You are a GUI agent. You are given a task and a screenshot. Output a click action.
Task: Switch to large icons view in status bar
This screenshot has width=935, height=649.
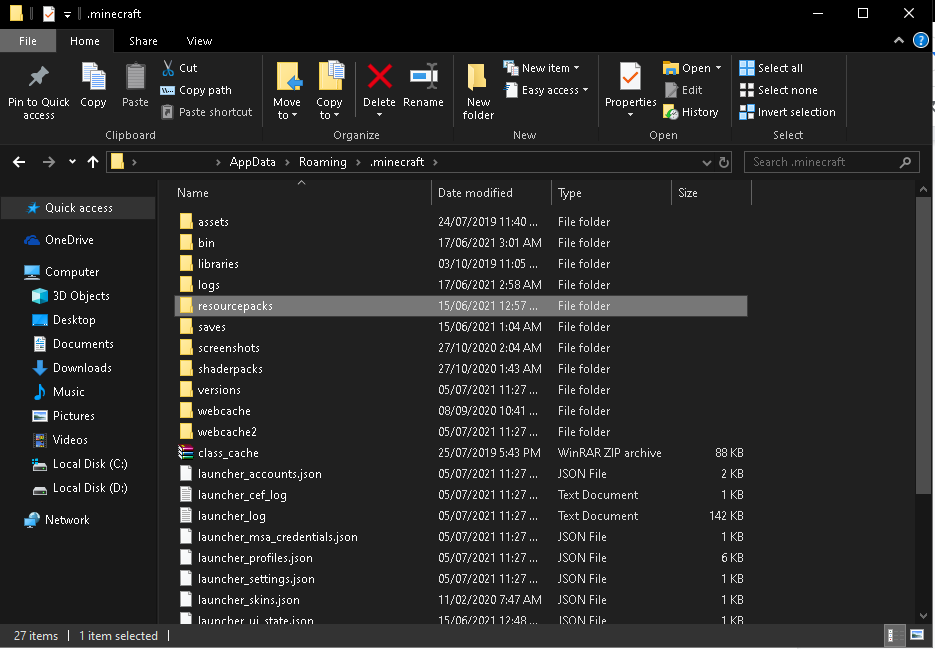pyautogui.click(x=917, y=635)
